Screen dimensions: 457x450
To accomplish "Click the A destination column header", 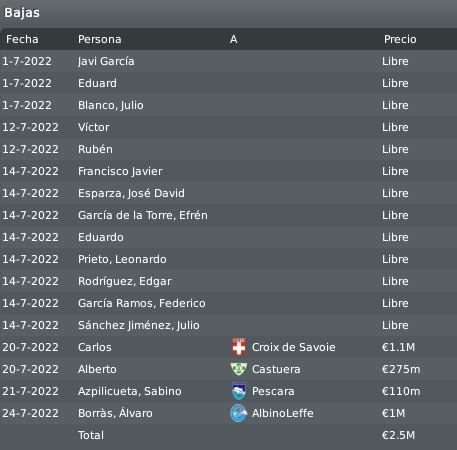I will click(233, 39).
